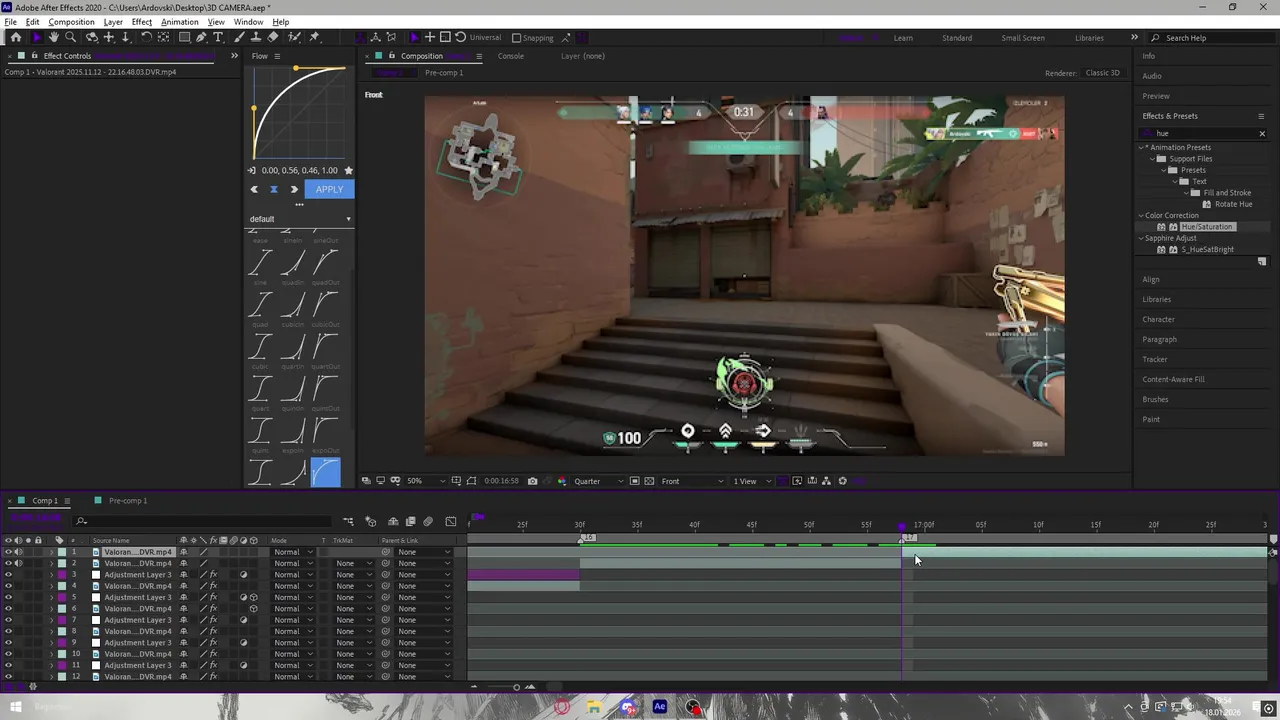The width and height of the screenshot is (1280, 720).
Task: Click the timeline zoom slider at bottom
Action: pos(516,687)
